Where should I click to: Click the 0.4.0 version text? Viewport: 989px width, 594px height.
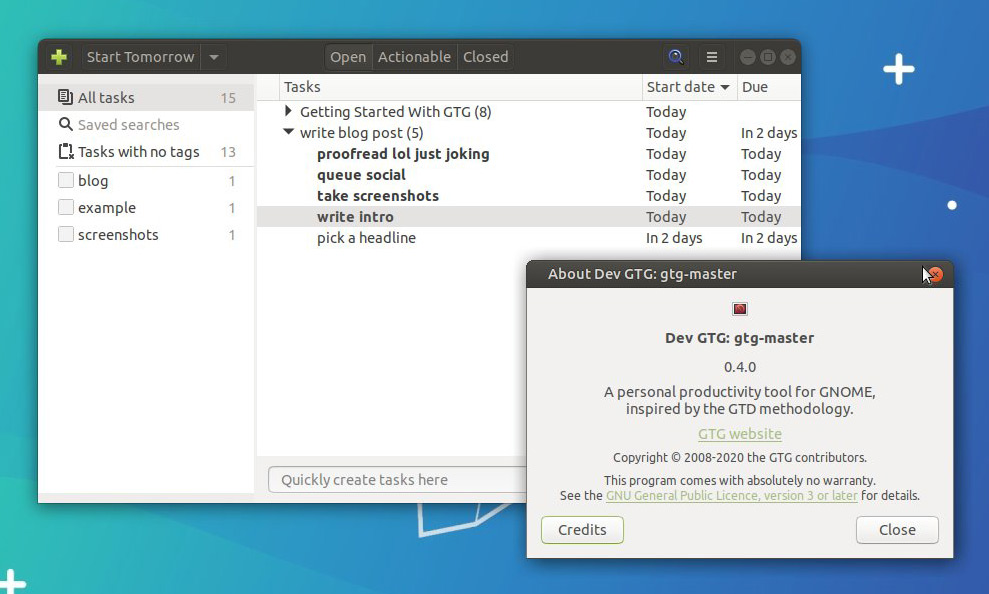[740, 367]
